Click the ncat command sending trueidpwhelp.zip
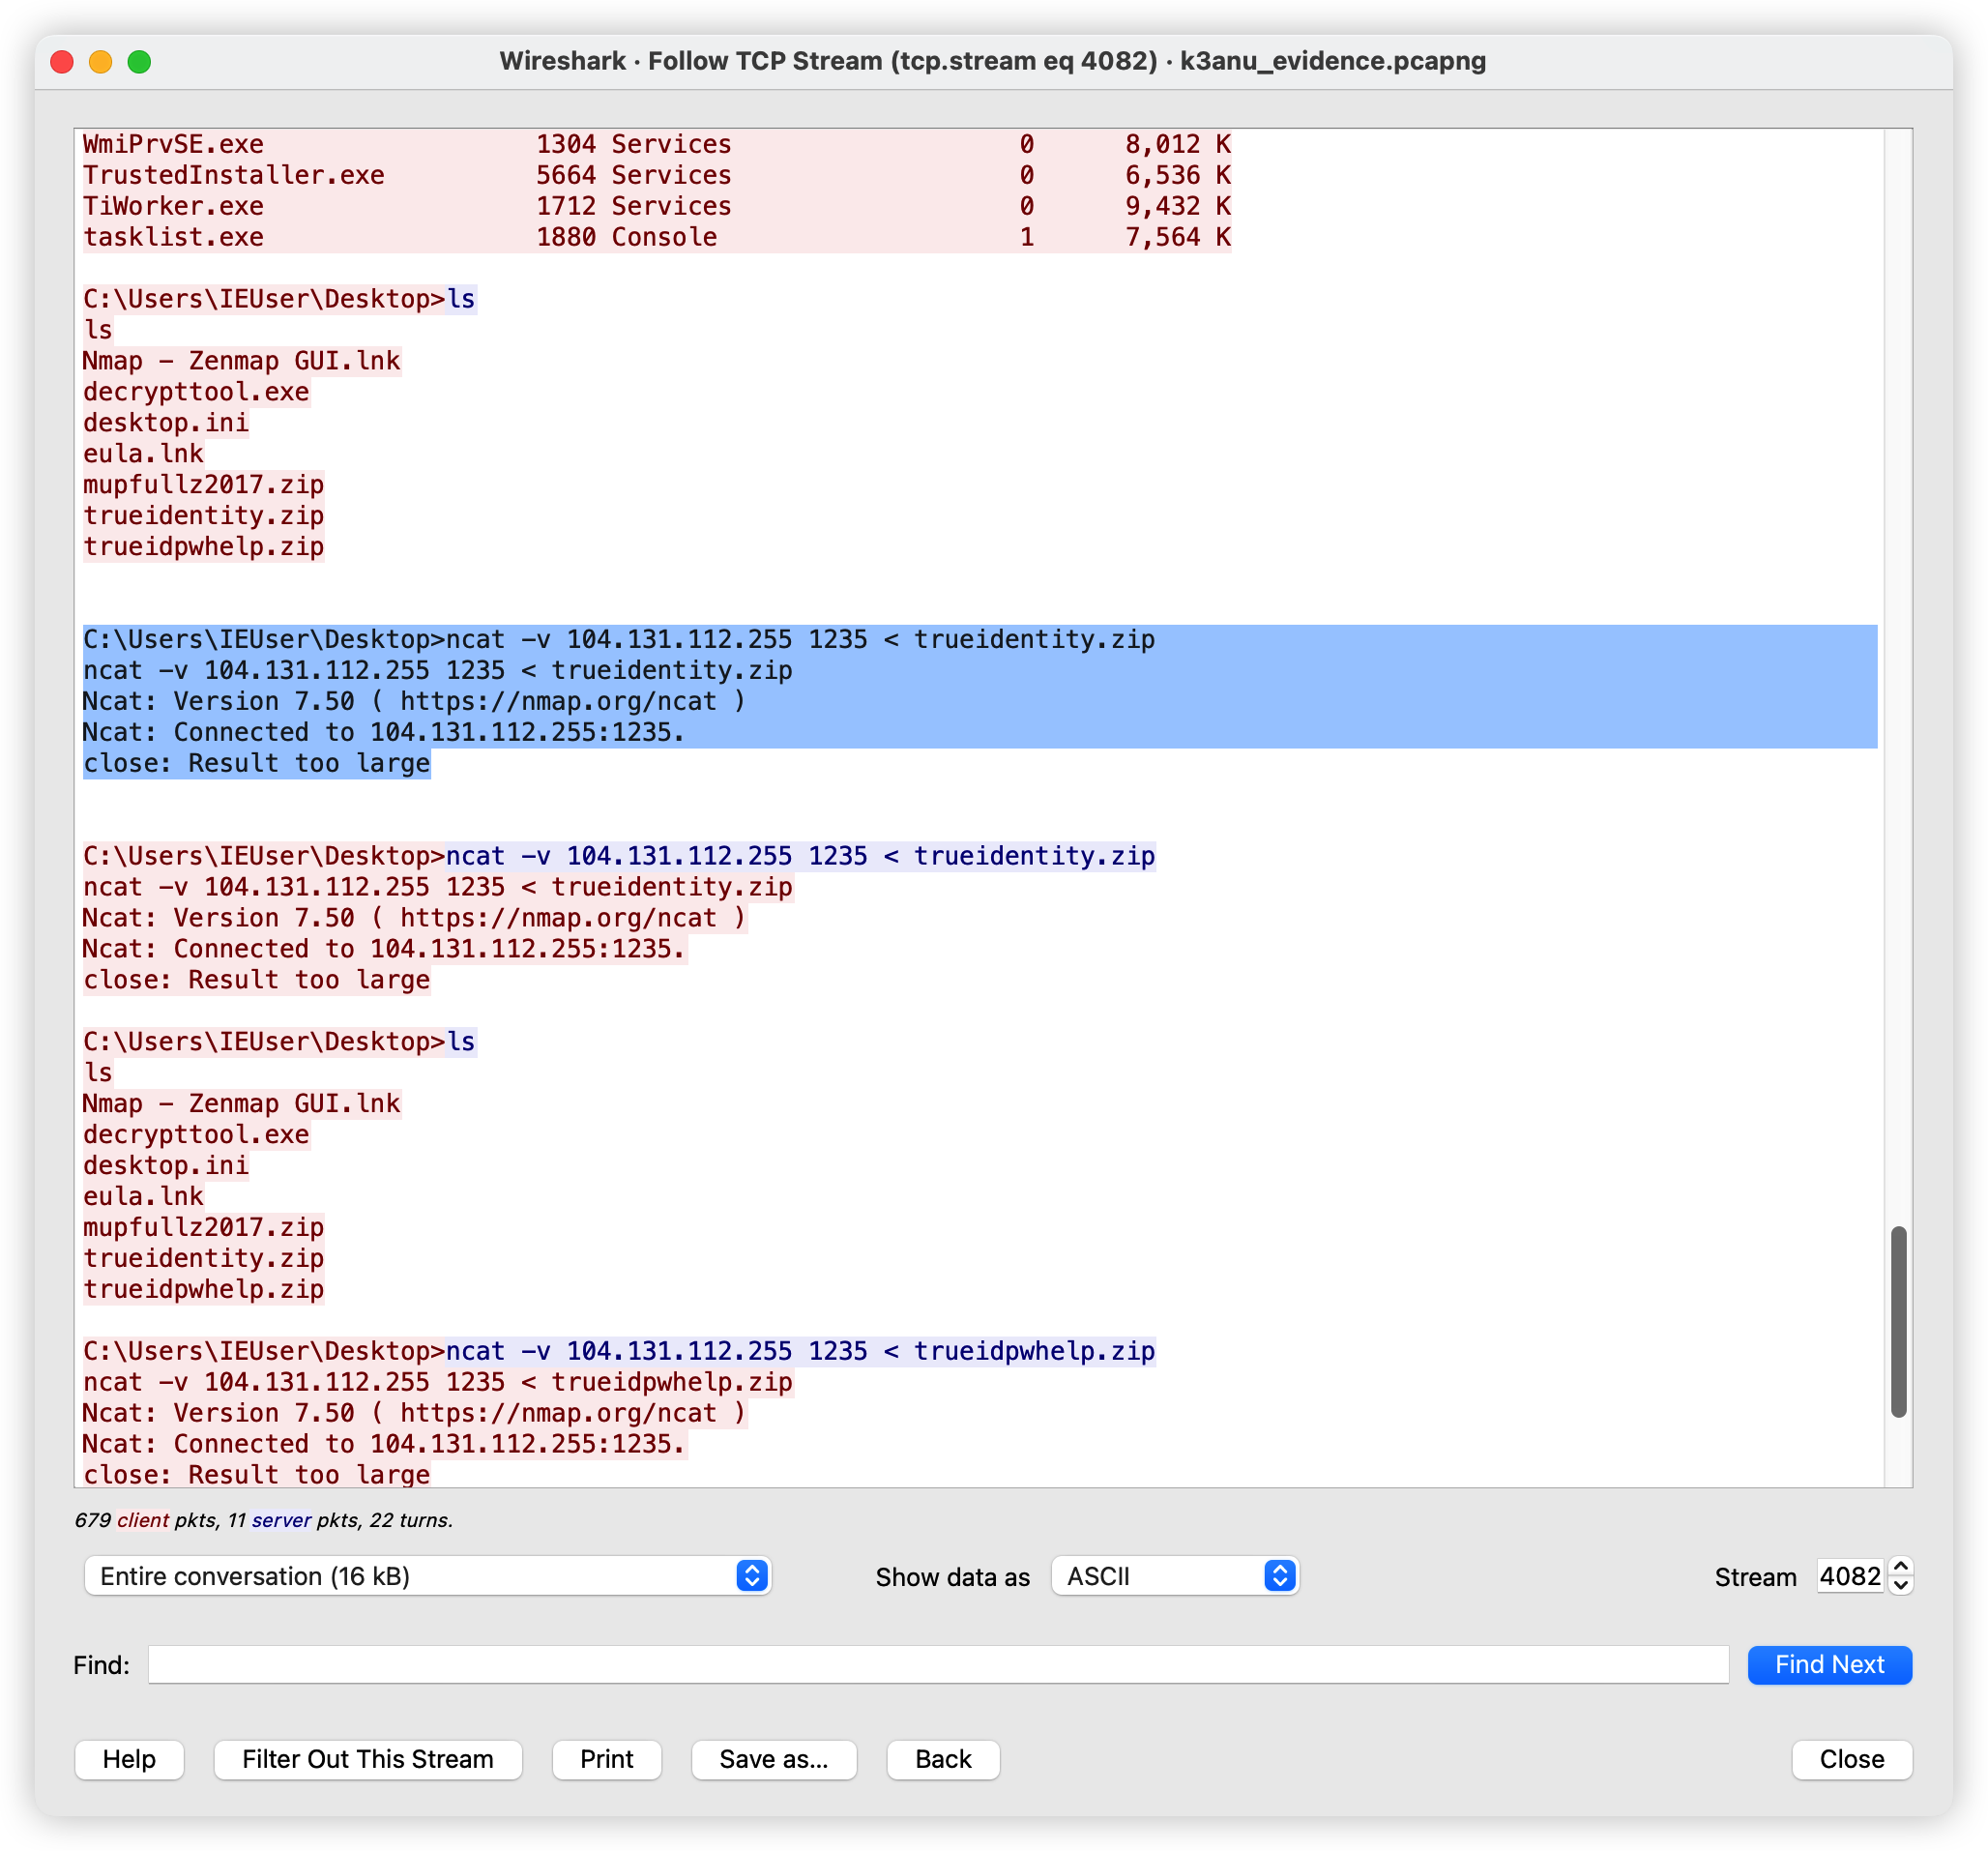 tap(800, 1352)
